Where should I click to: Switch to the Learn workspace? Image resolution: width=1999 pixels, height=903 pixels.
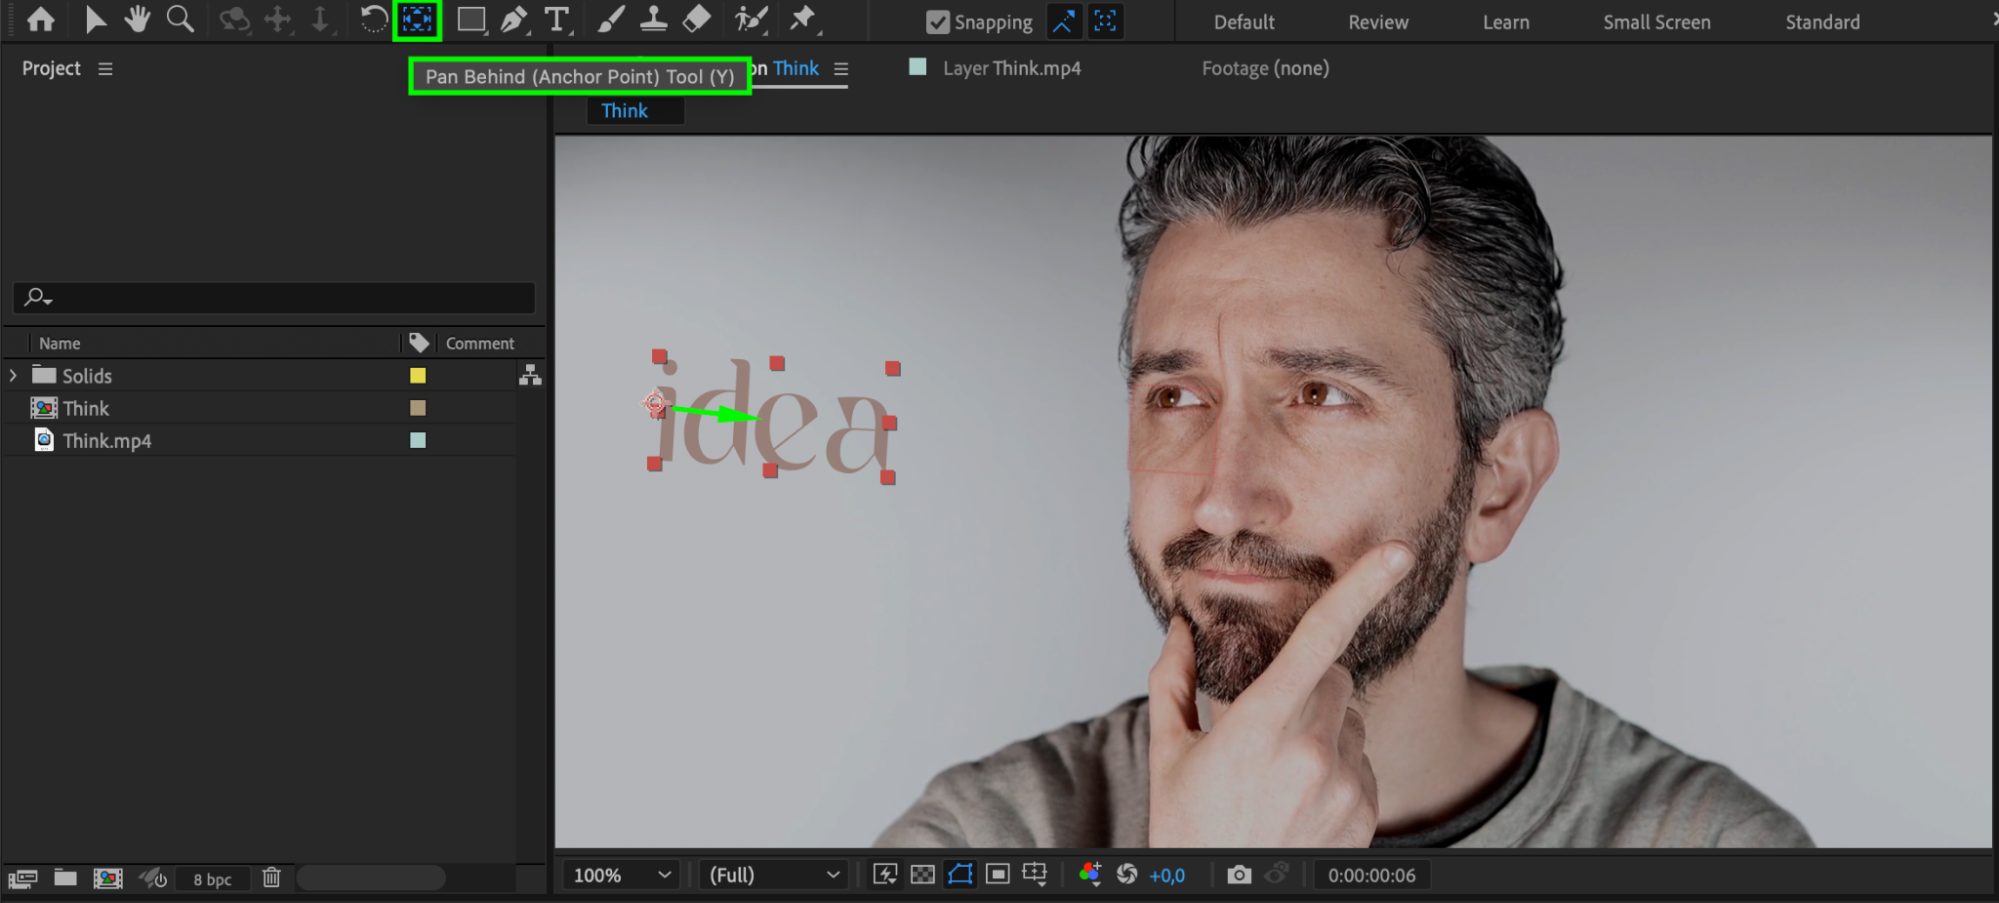pyautogui.click(x=1505, y=22)
